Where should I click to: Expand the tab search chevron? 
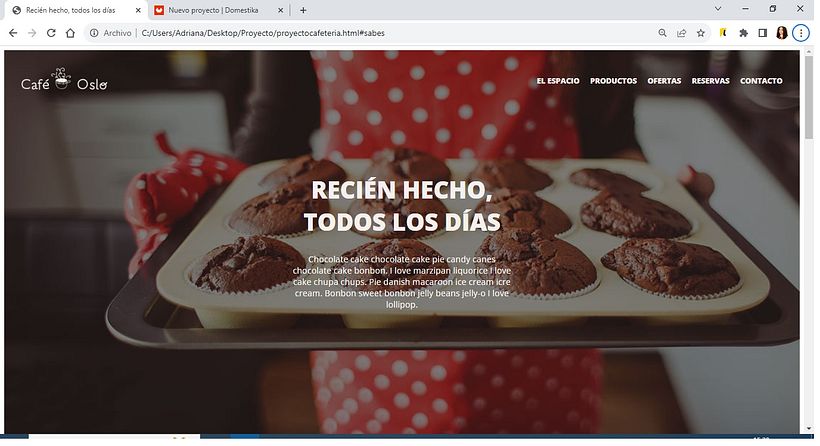pyautogui.click(x=719, y=9)
